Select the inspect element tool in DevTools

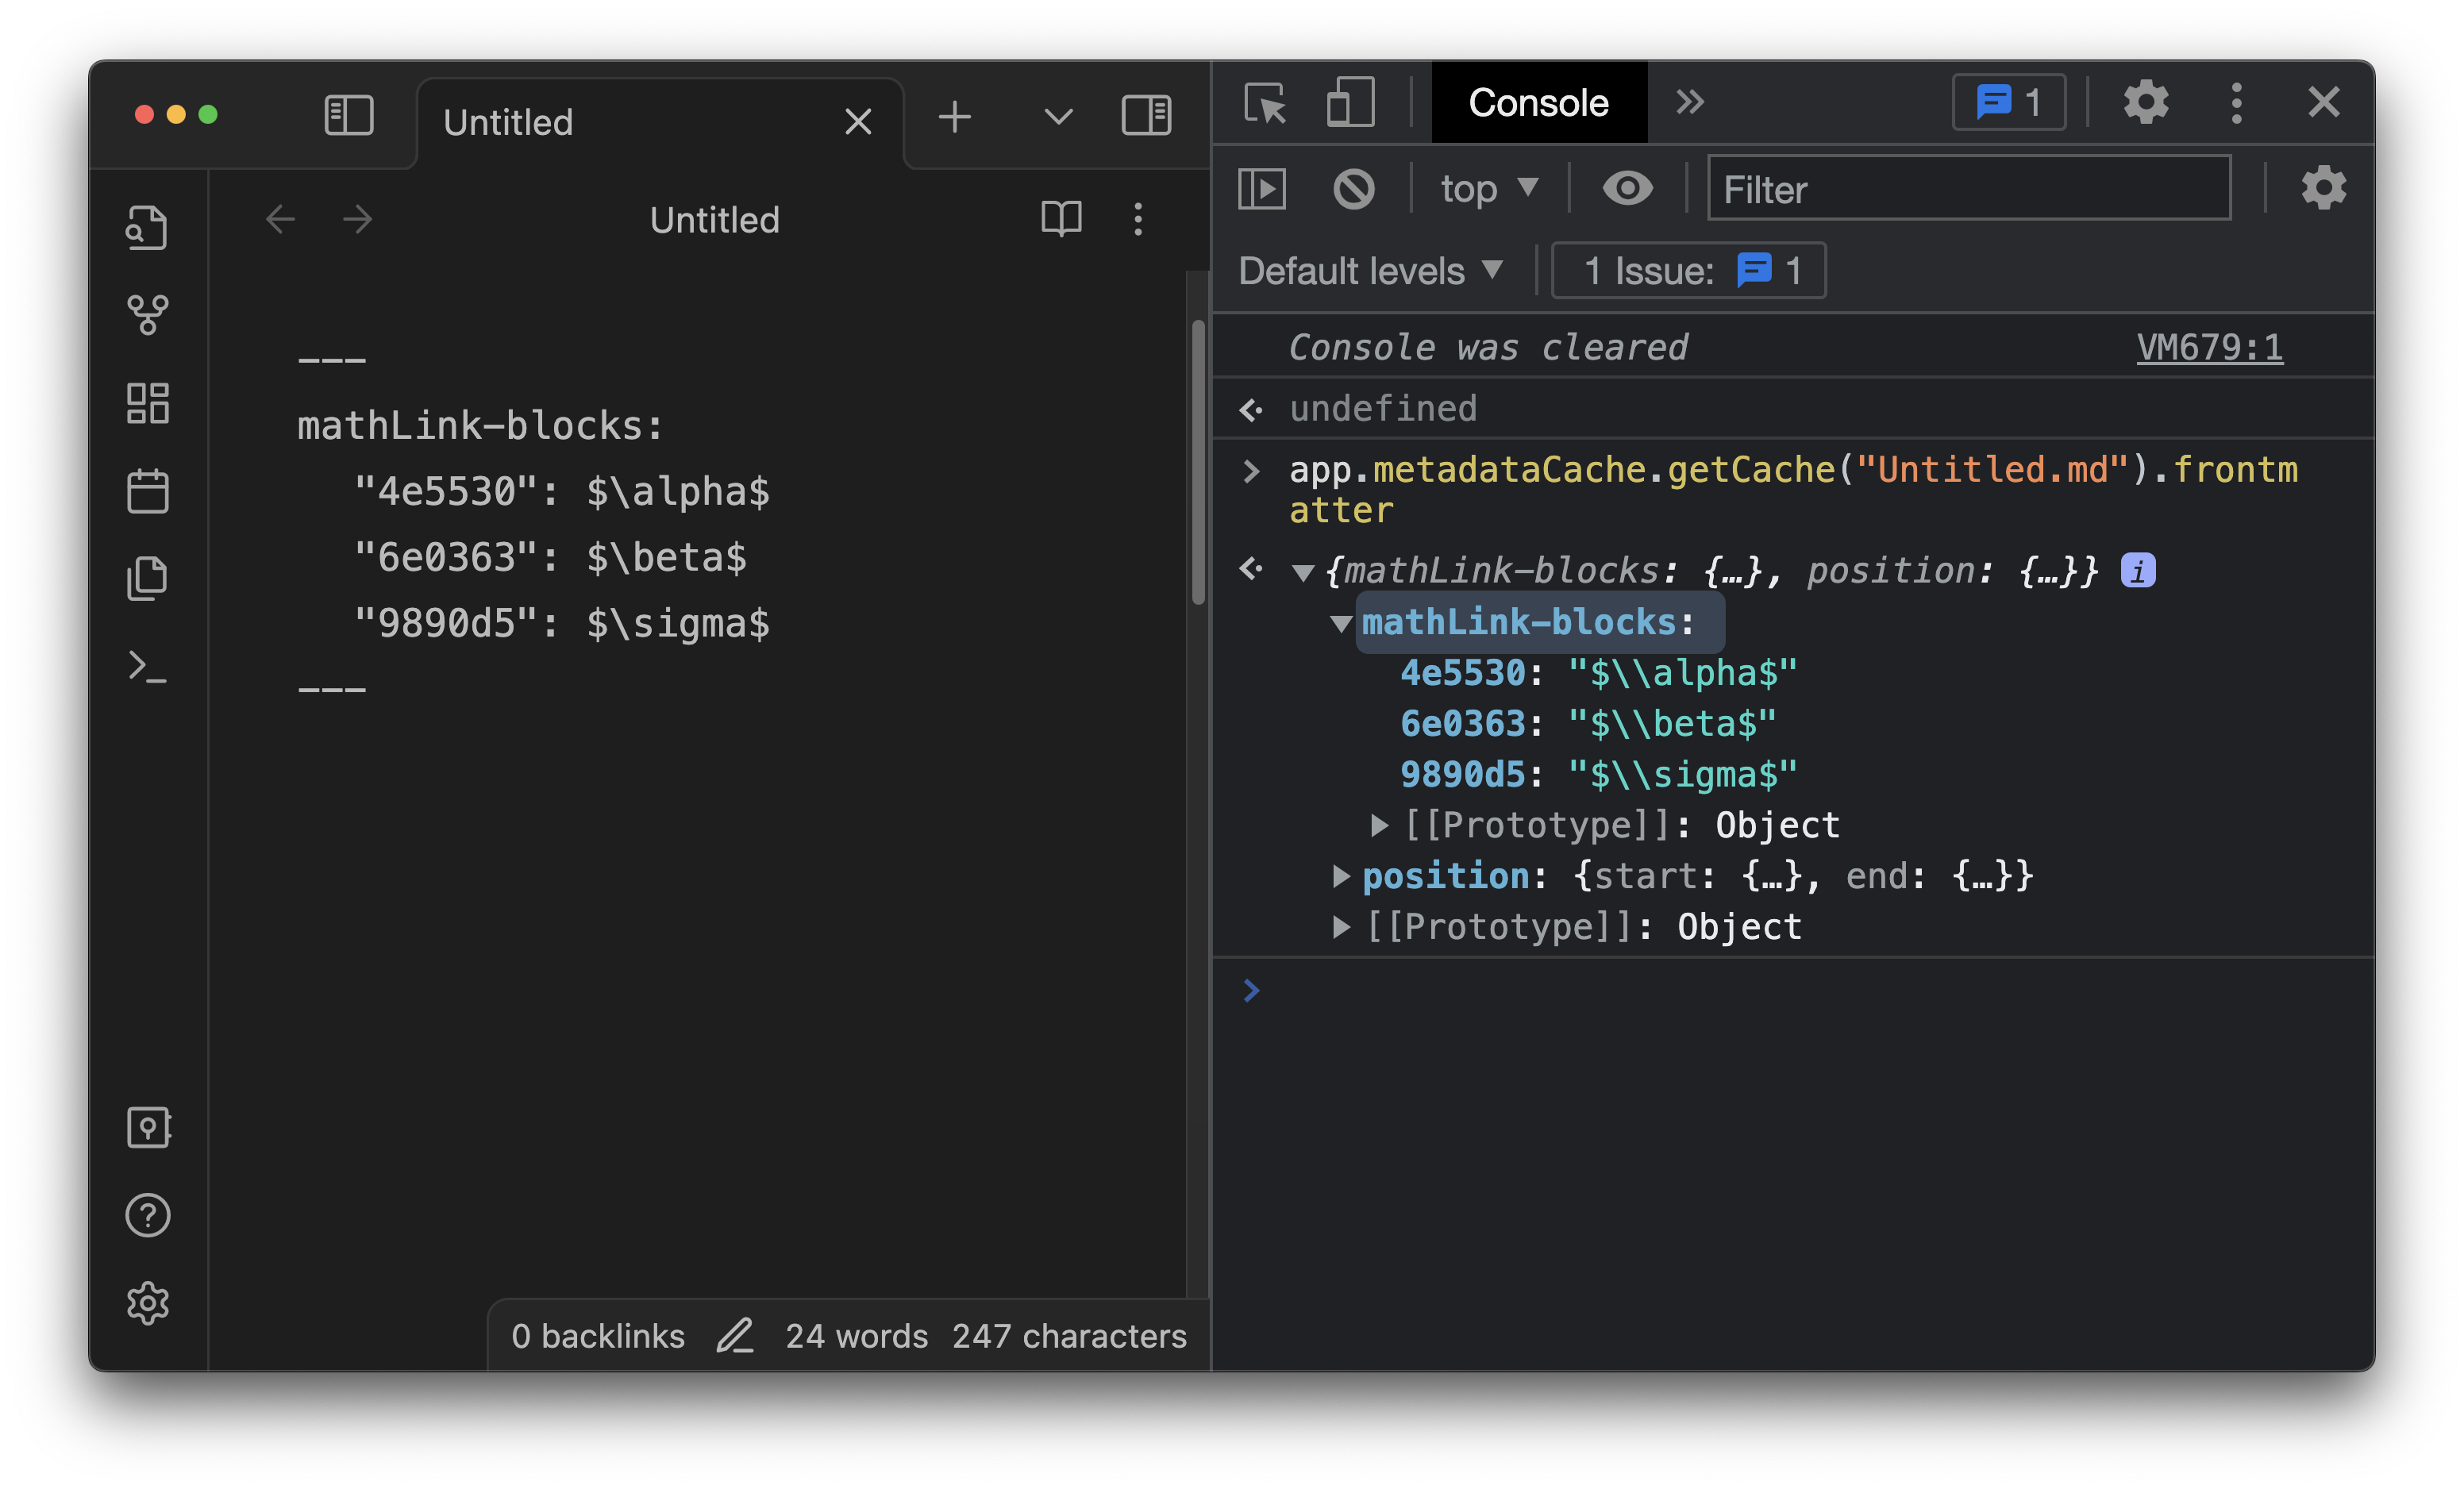pos(1266,103)
